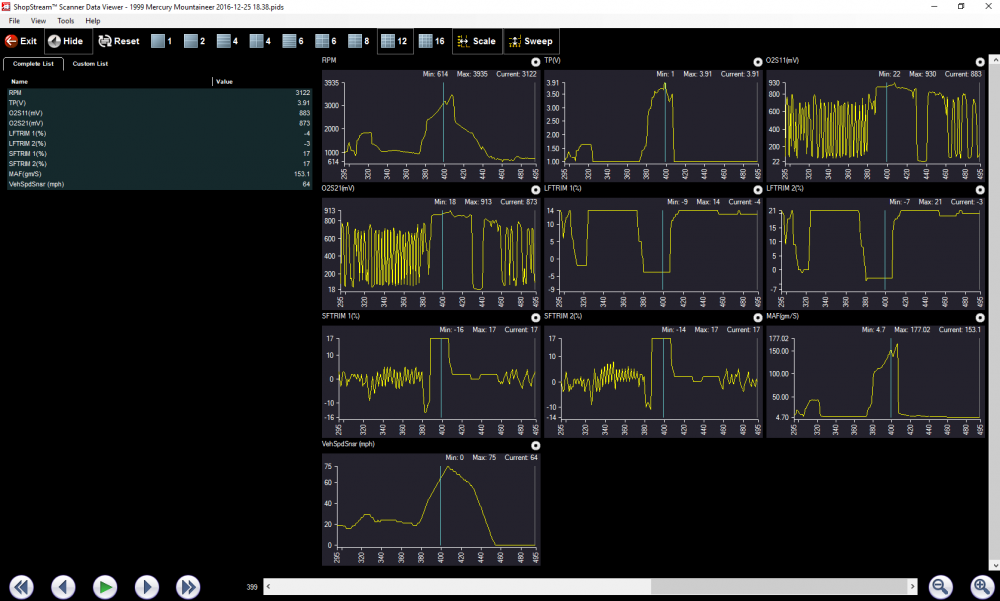This screenshot has width=1000, height=601.
Task: Open the File menu
Action: (x=14, y=20)
